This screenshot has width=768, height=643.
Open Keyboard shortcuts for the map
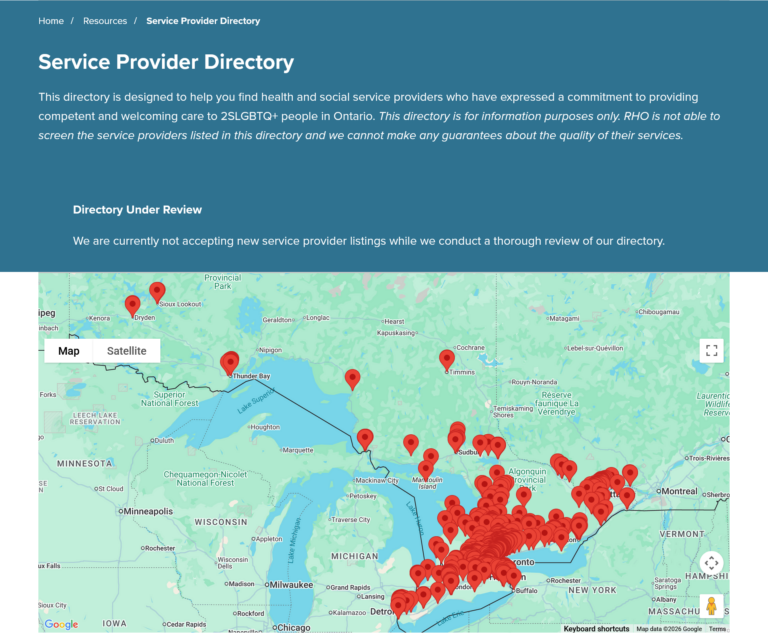pyautogui.click(x=596, y=629)
